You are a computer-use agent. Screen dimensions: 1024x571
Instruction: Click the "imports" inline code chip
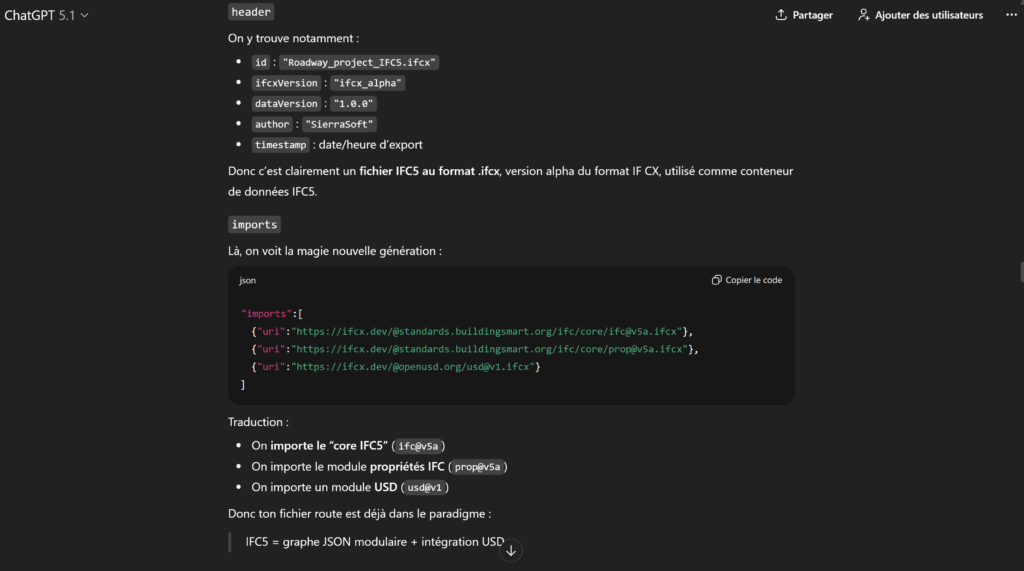(254, 225)
